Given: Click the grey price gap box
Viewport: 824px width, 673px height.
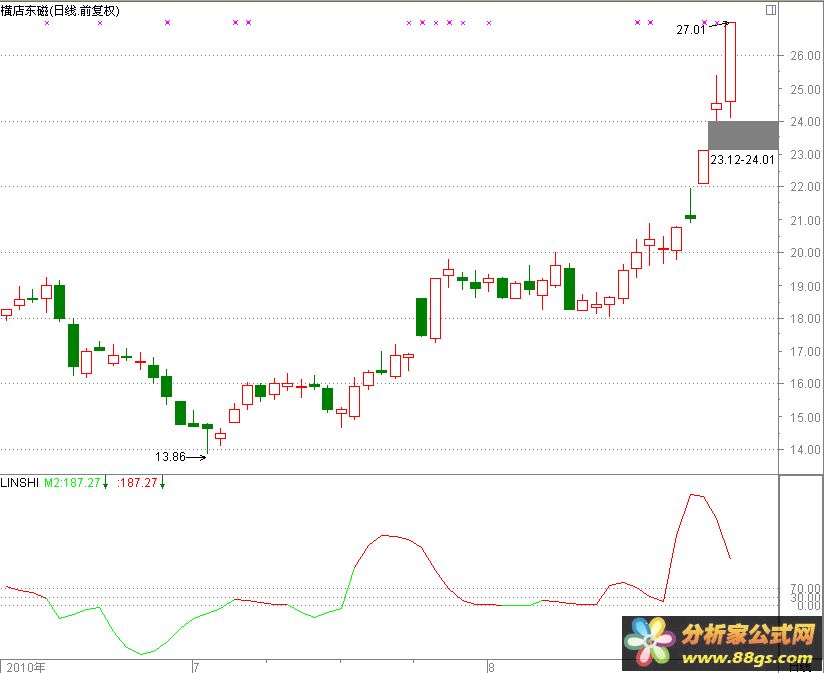Looking at the screenshot, I should (x=743, y=136).
